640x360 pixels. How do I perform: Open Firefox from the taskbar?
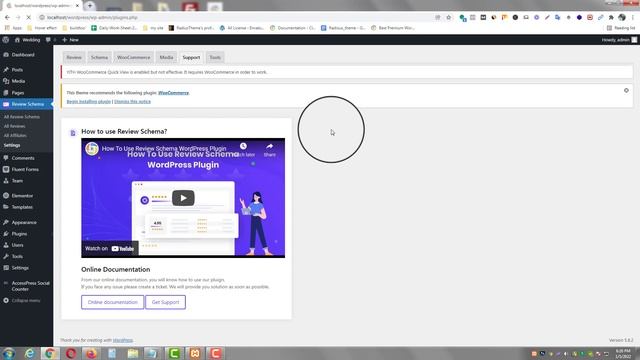[x=91, y=353]
